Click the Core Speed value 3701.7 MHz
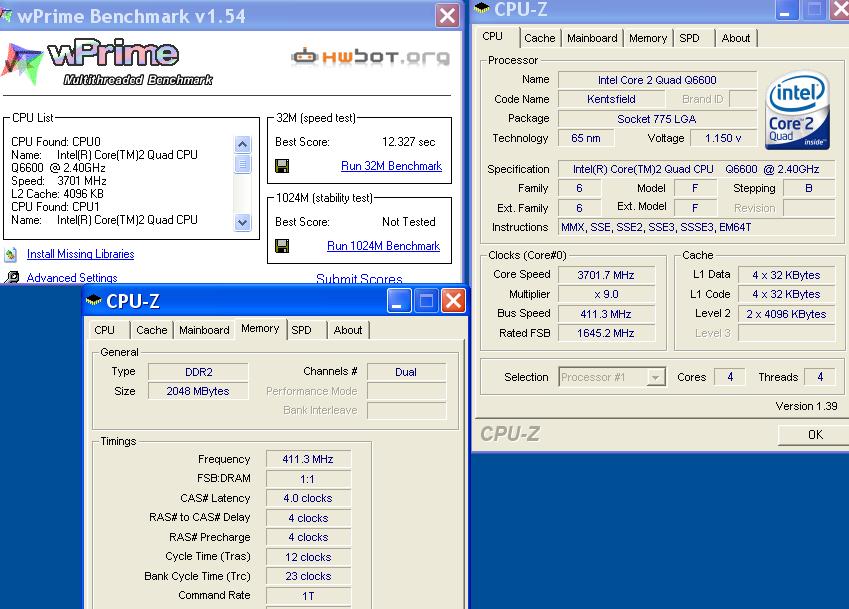The image size is (849, 609). 606,275
